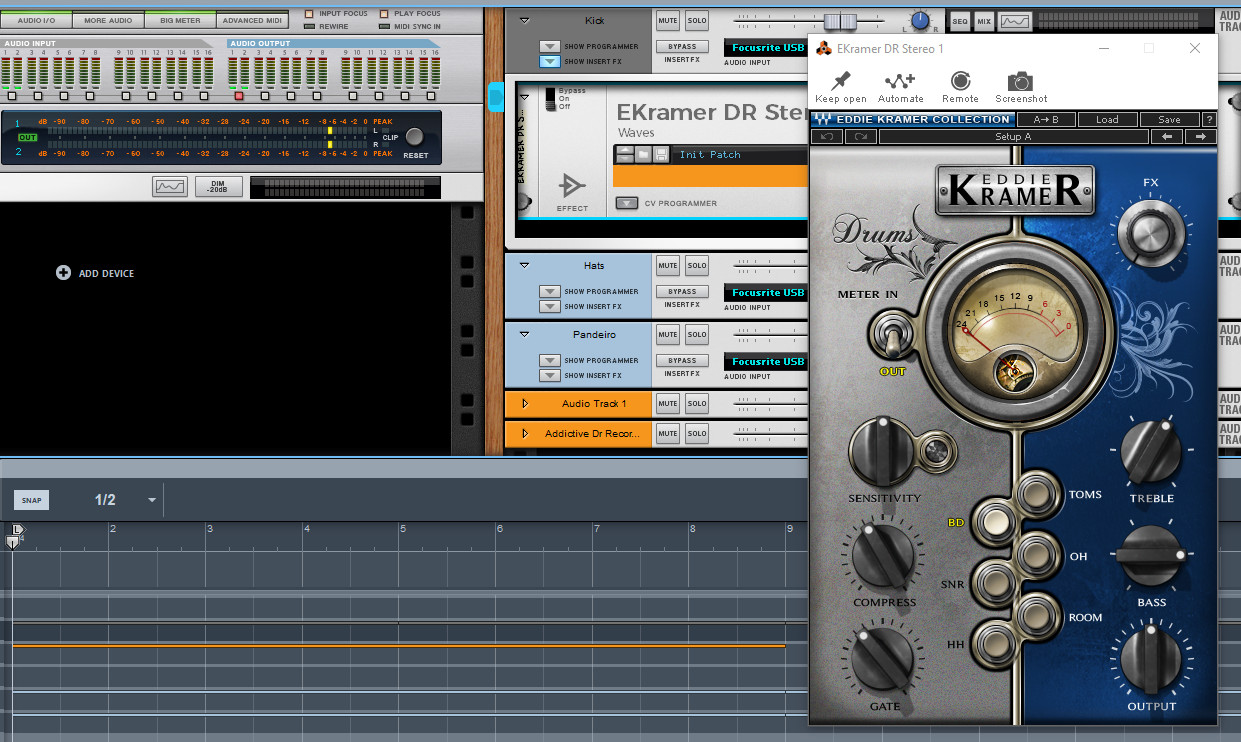Flip the EKramer Bypass/On/Off switch
This screenshot has height=742, width=1241.
pyautogui.click(x=549, y=98)
